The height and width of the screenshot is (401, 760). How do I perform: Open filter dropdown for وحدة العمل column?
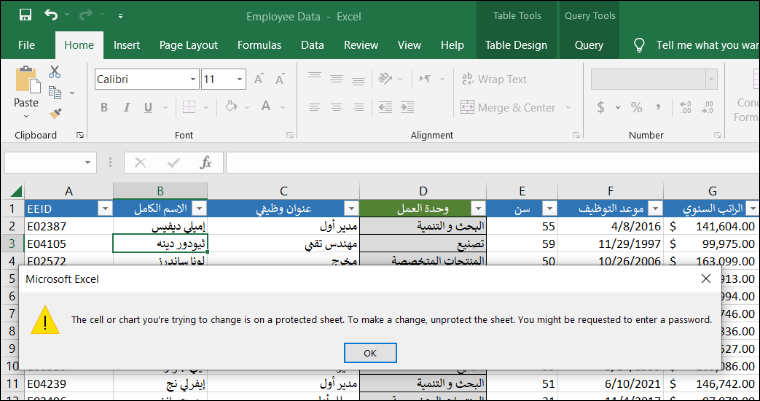(478, 209)
